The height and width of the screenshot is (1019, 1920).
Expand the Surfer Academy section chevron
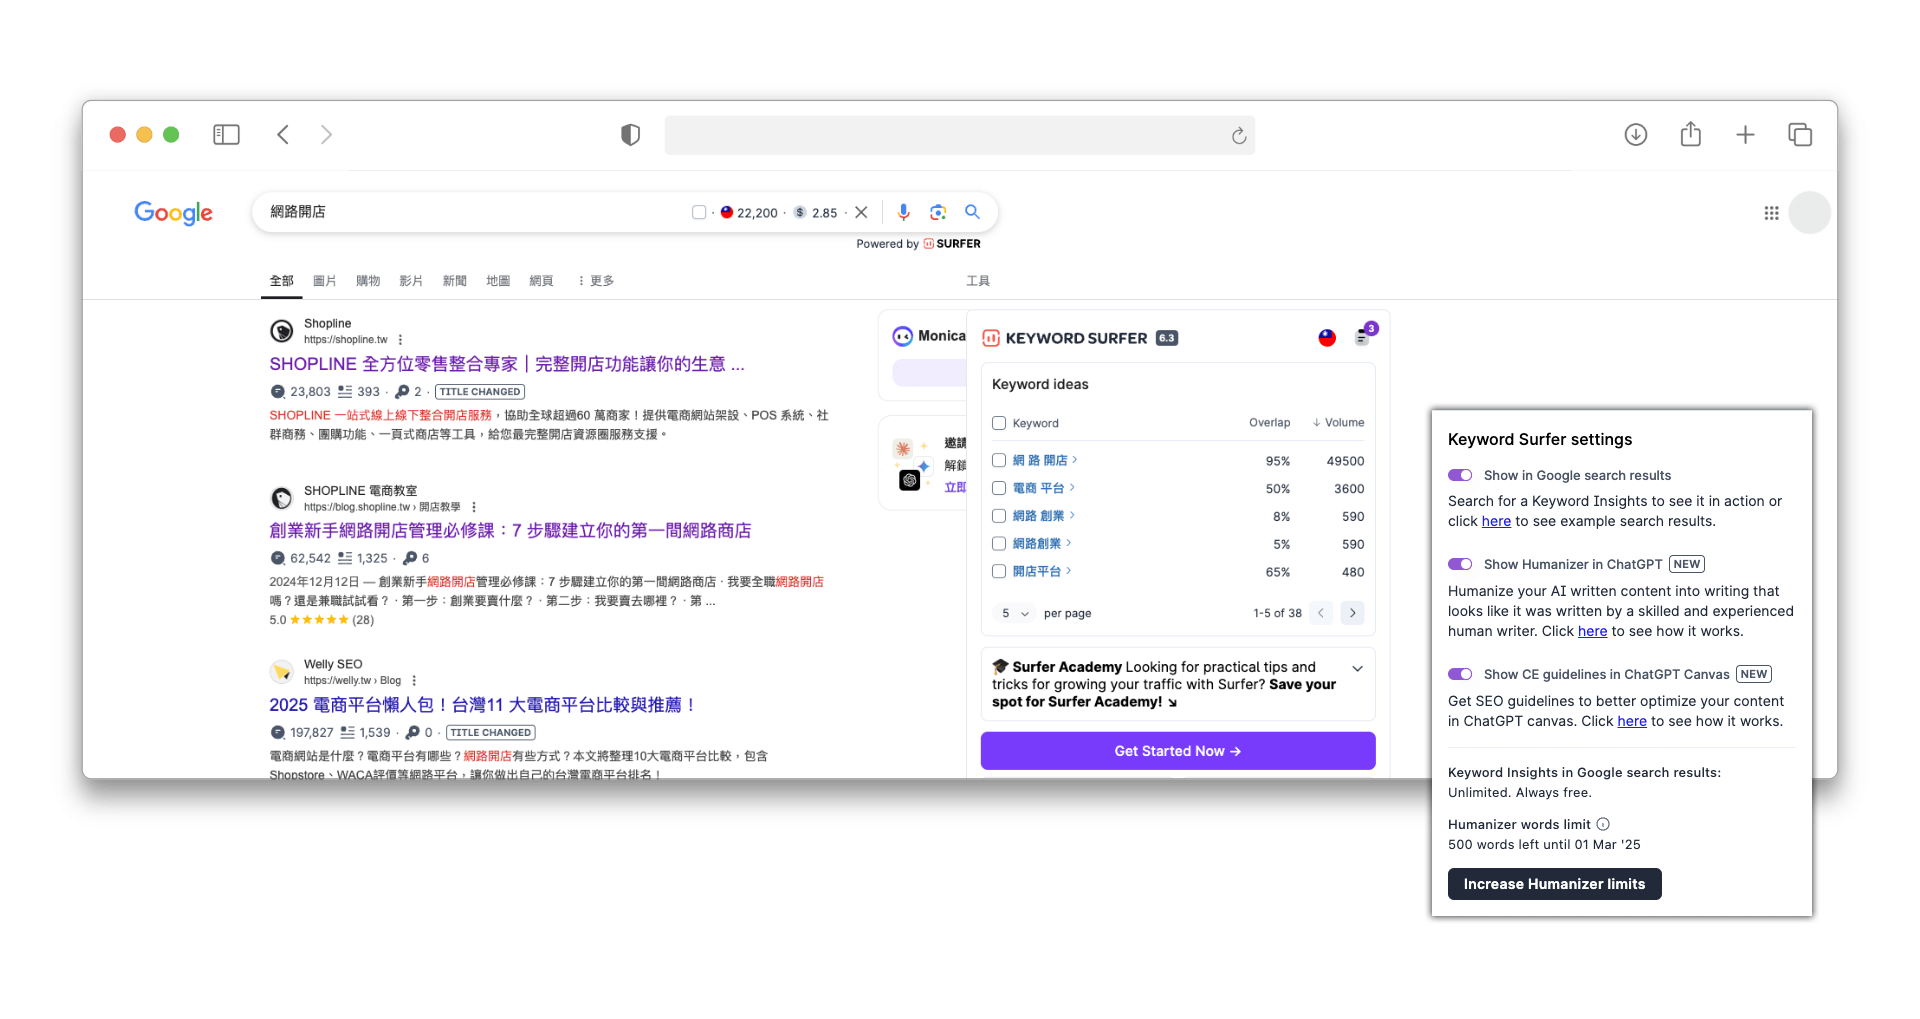(1357, 668)
